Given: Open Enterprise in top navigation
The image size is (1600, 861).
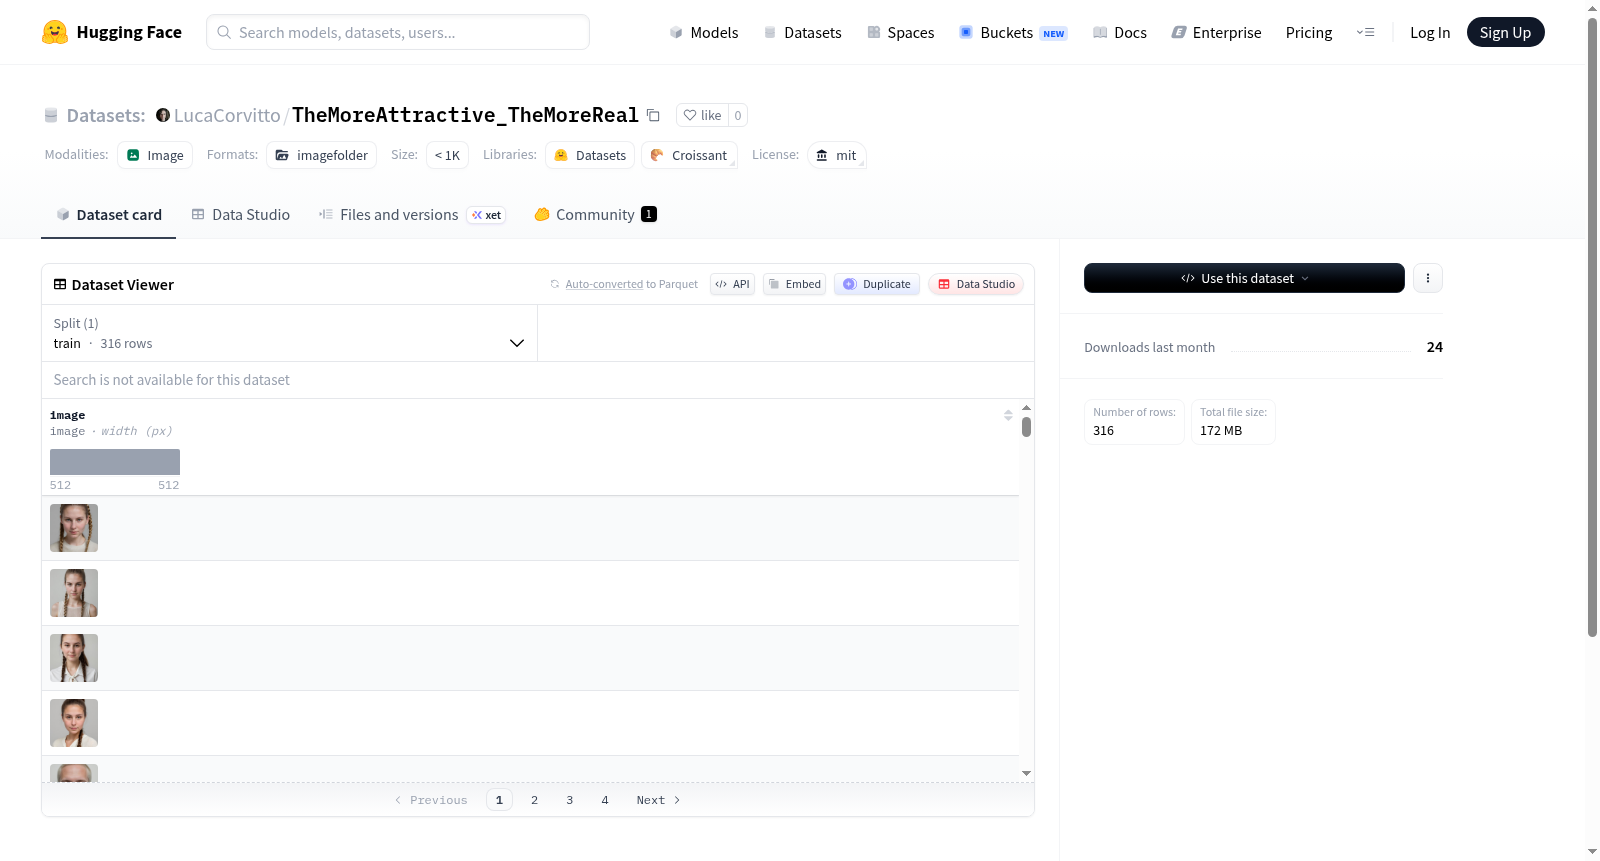Looking at the screenshot, I should pos(1216,32).
